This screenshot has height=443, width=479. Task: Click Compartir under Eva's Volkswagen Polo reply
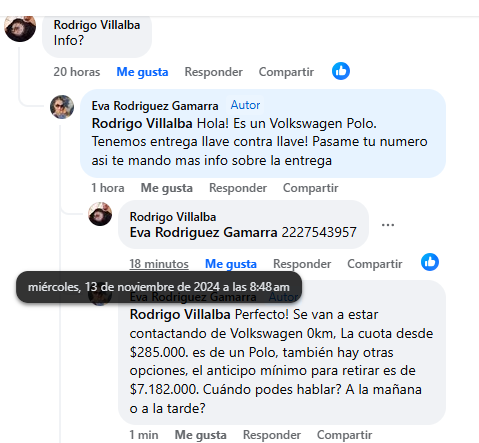pyautogui.click(x=311, y=188)
